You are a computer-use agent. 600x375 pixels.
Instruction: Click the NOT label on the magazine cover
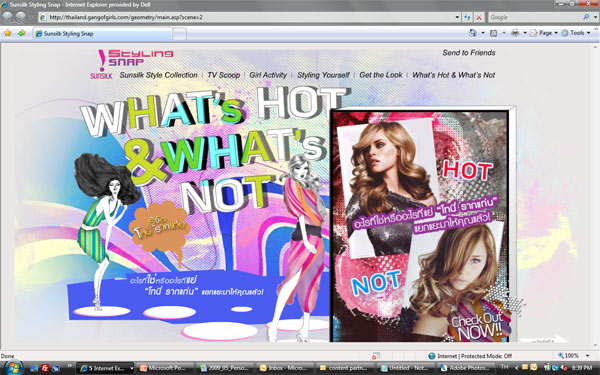pyautogui.click(x=376, y=283)
